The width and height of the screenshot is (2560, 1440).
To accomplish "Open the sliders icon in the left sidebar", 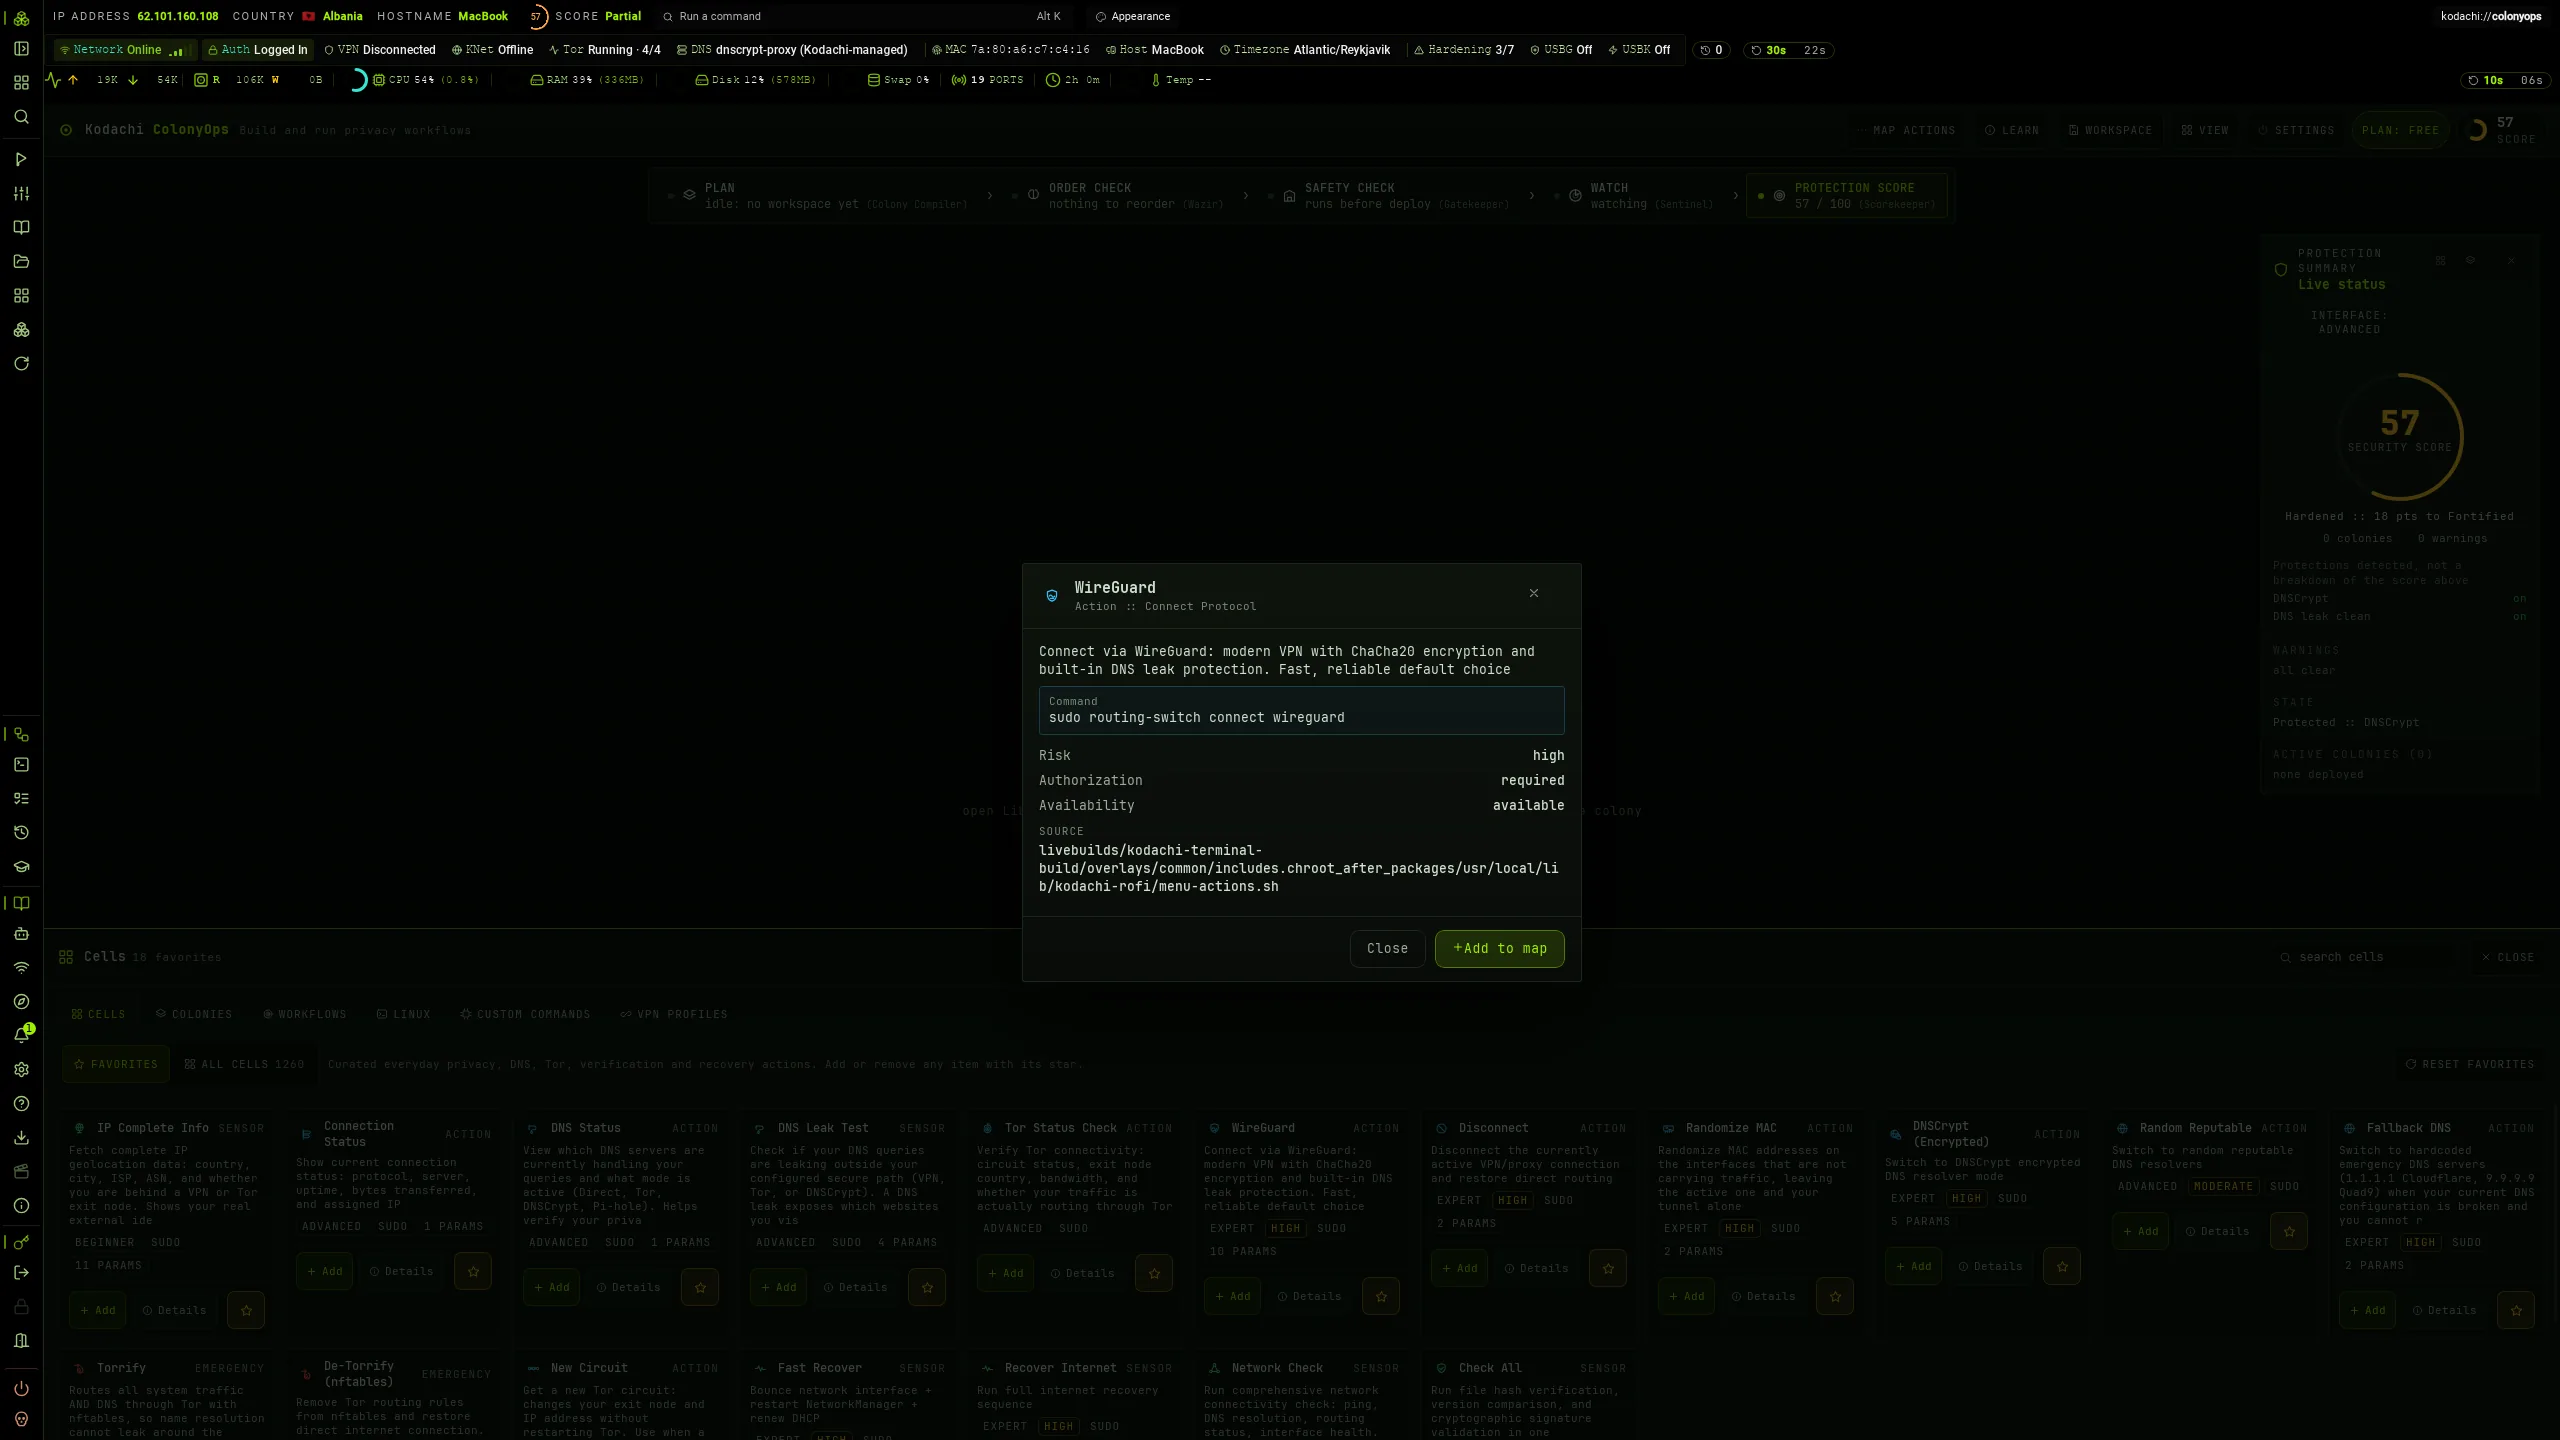I will (x=21, y=193).
